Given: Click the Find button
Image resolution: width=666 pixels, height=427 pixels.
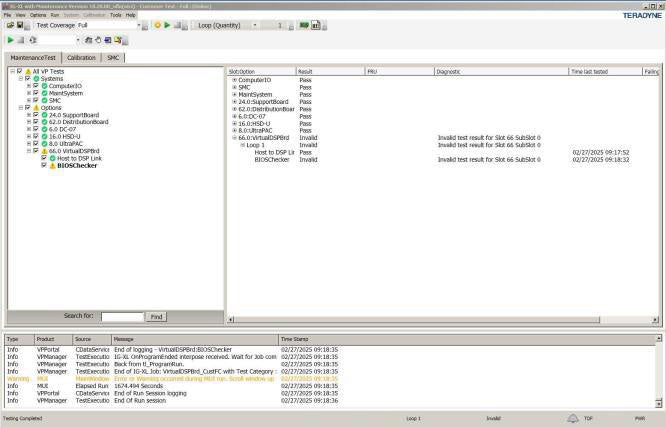Looking at the screenshot, I should click(x=157, y=316).
